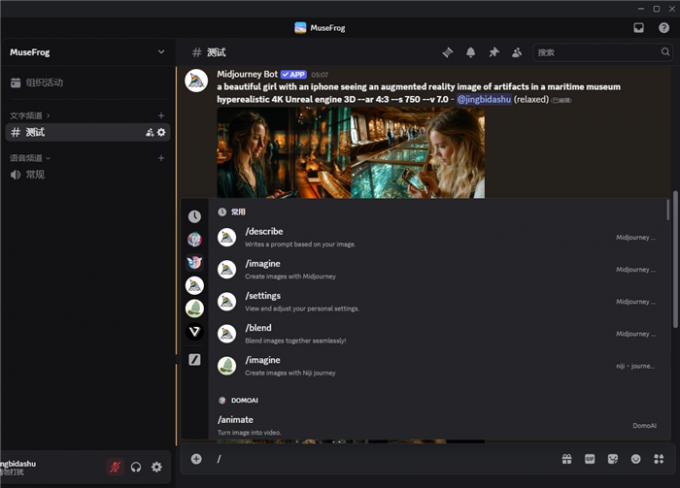Select DomoAI app icon in command sidebar
This screenshot has width=680, height=488.
[x=194, y=239]
